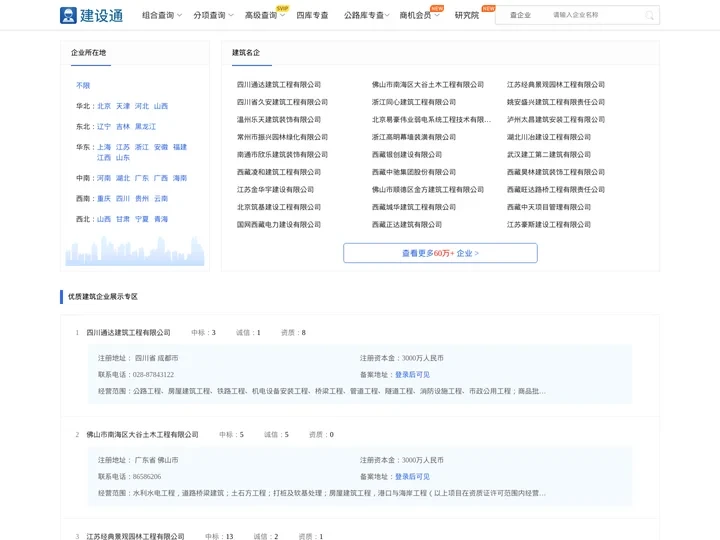Viewport: 720px width, 540px height.
Task: Filter by 河南 region
Action: point(104,178)
